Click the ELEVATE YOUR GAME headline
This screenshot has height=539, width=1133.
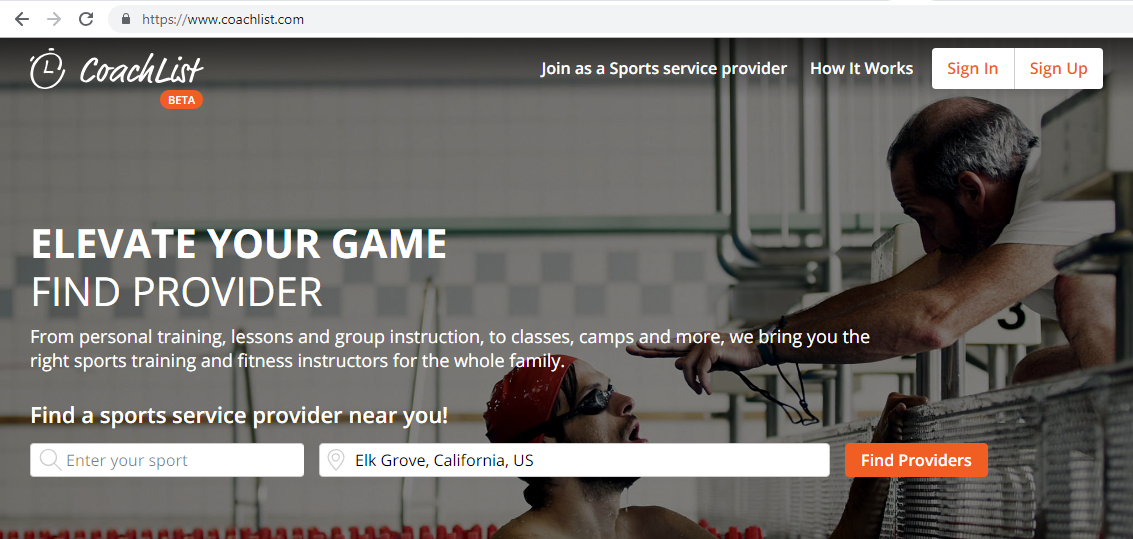click(239, 243)
